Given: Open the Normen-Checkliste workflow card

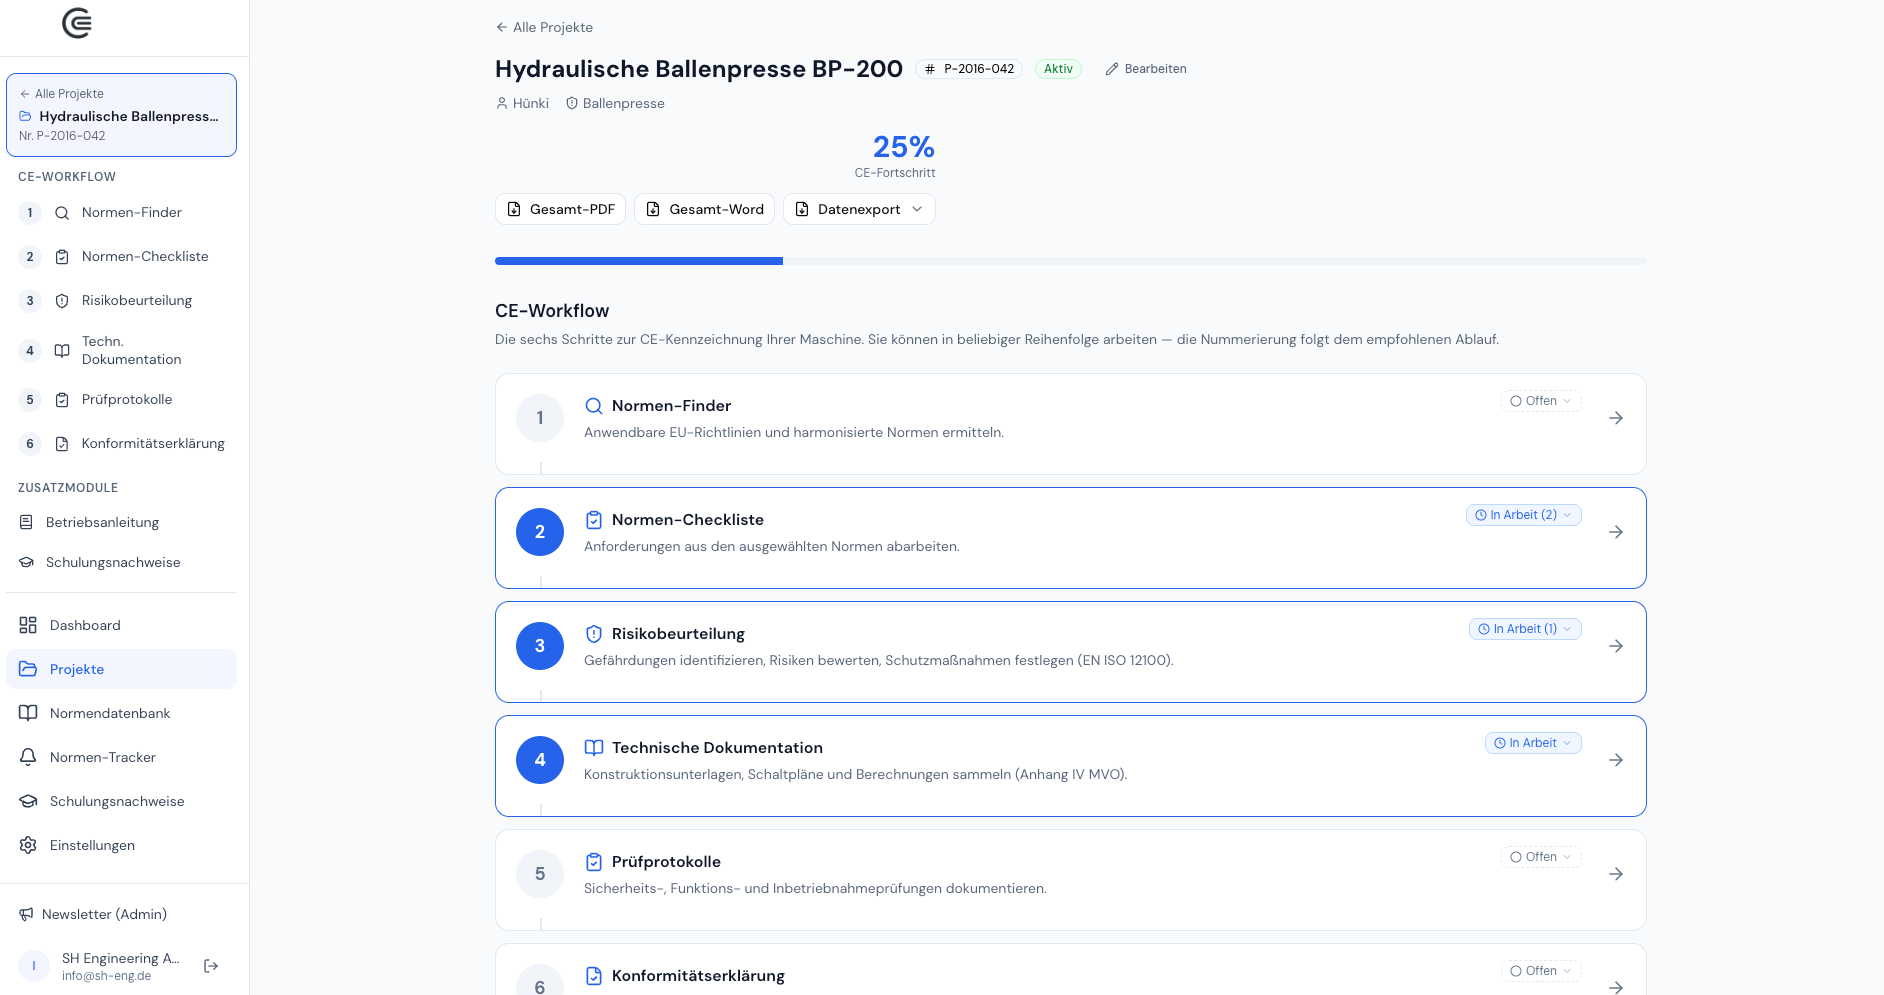Looking at the screenshot, I should 1070,538.
